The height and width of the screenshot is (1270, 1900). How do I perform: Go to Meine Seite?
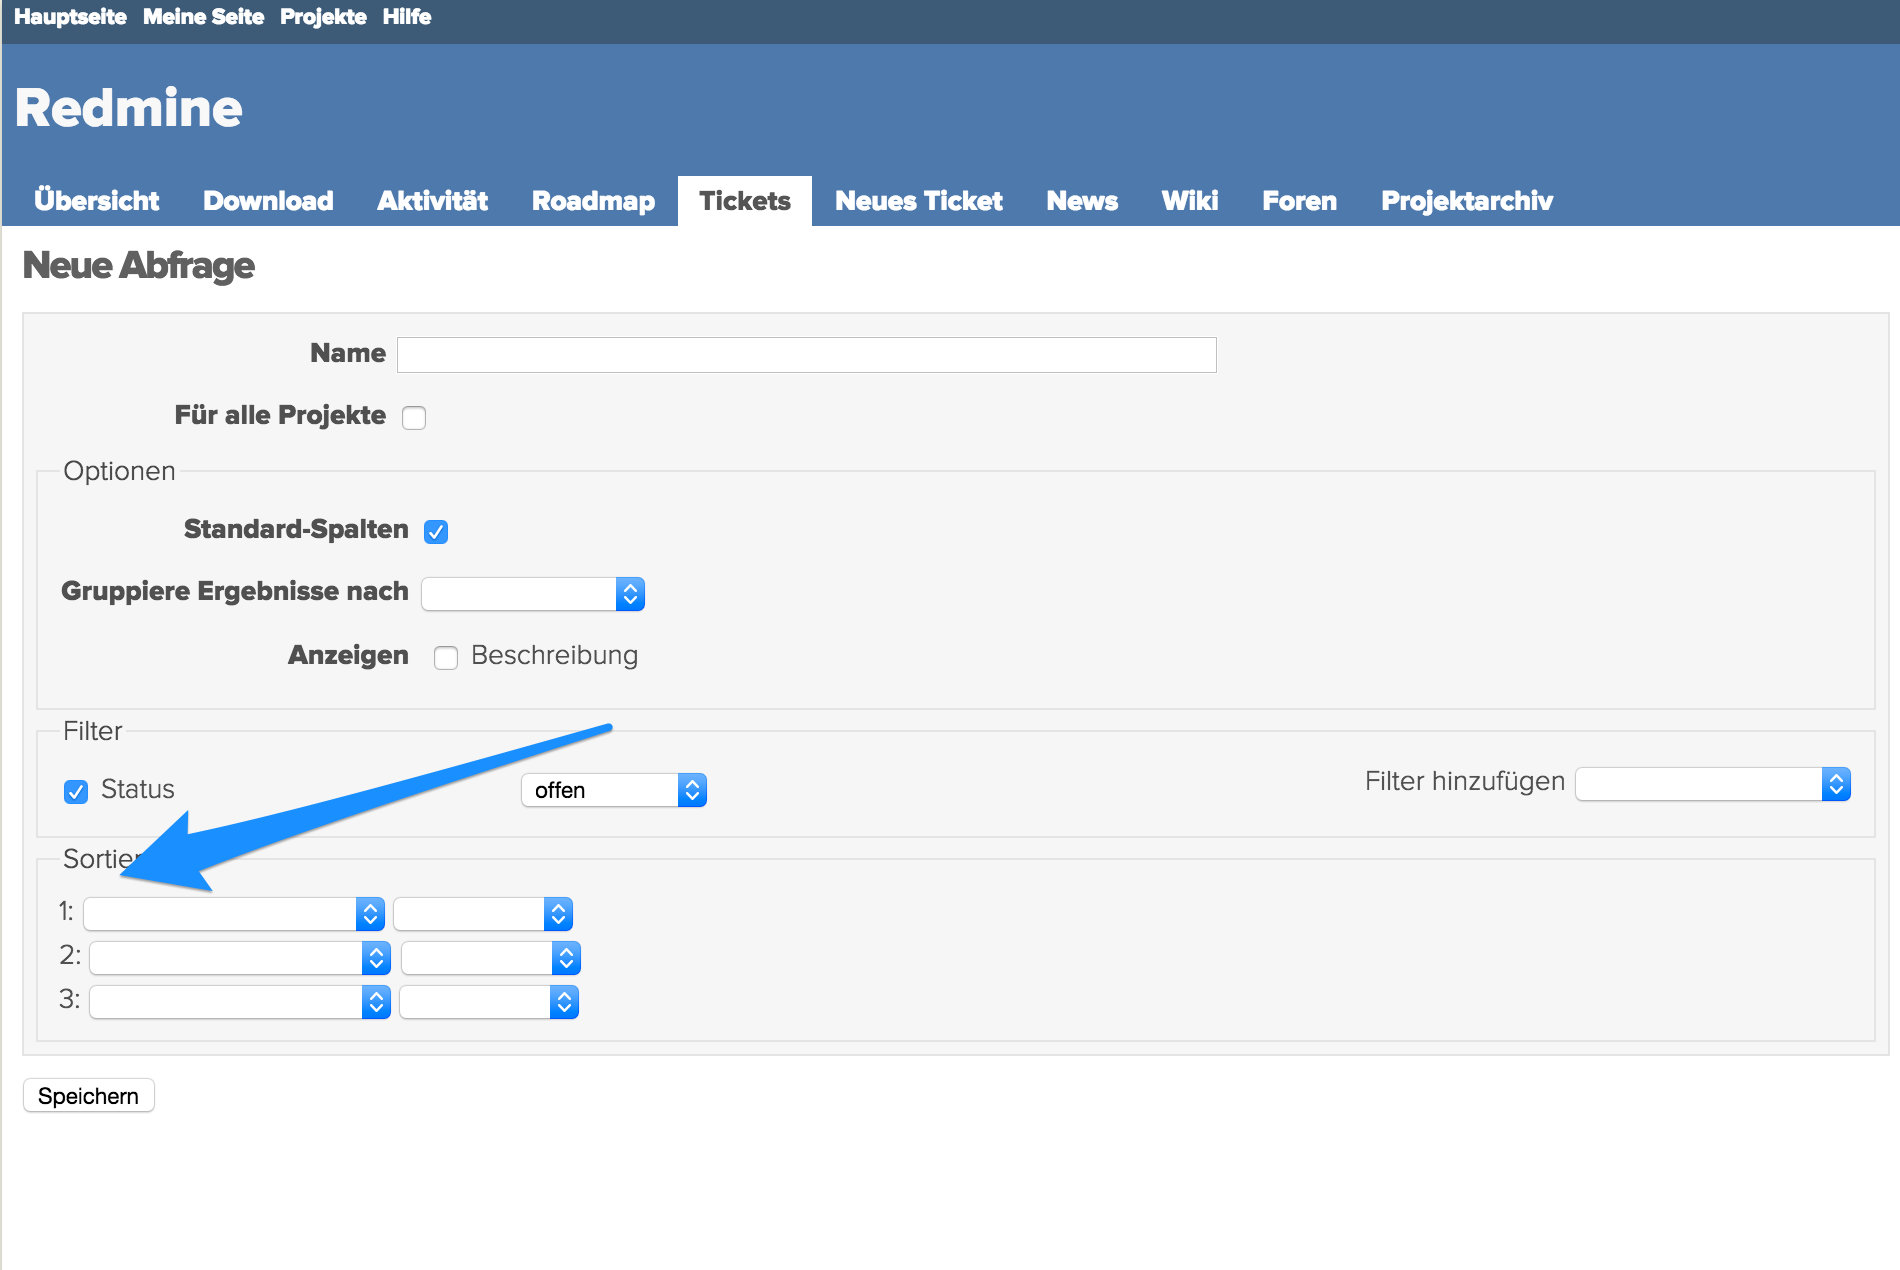[x=203, y=17]
